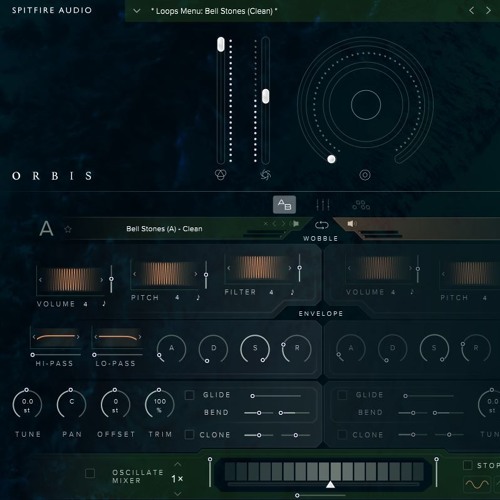Switch to the A/B layers tab

click(284, 204)
